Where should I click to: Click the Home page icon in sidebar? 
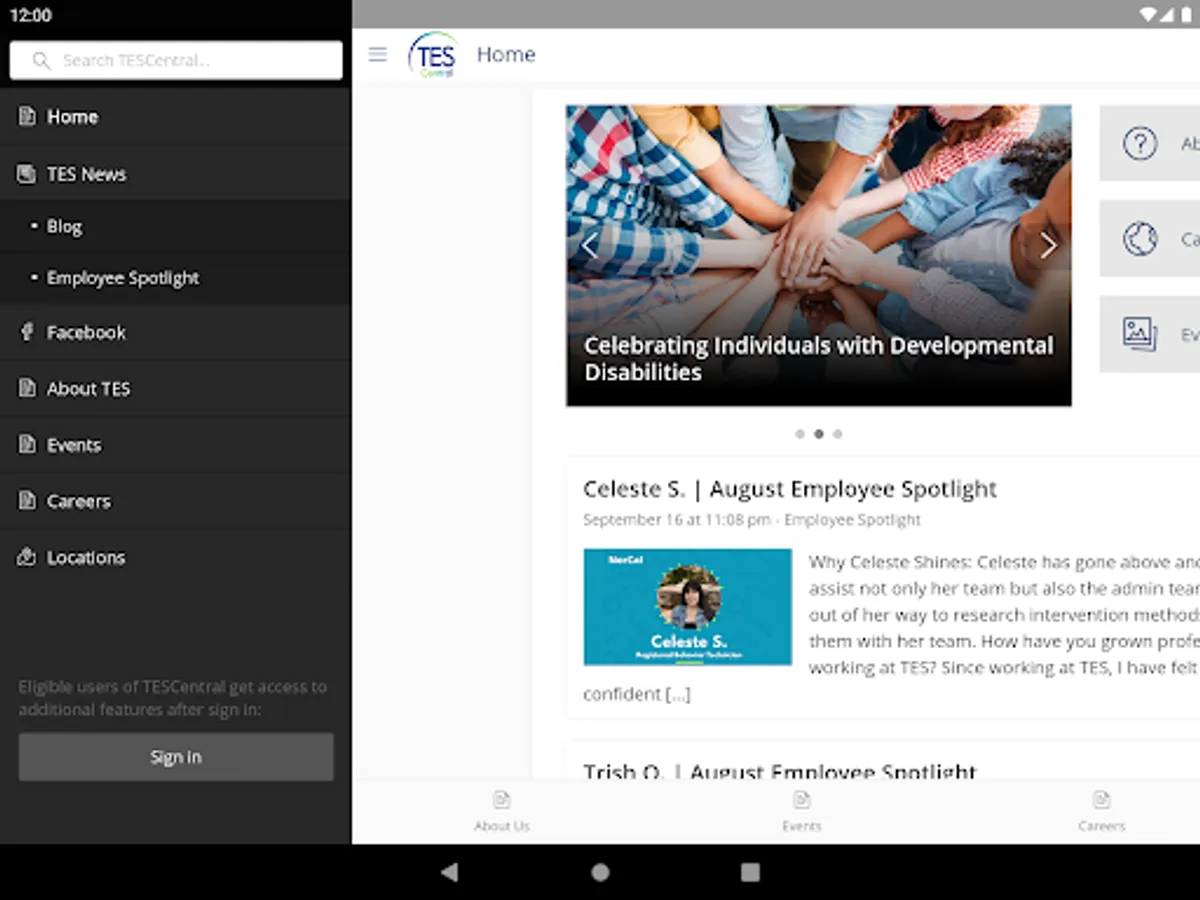point(27,116)
